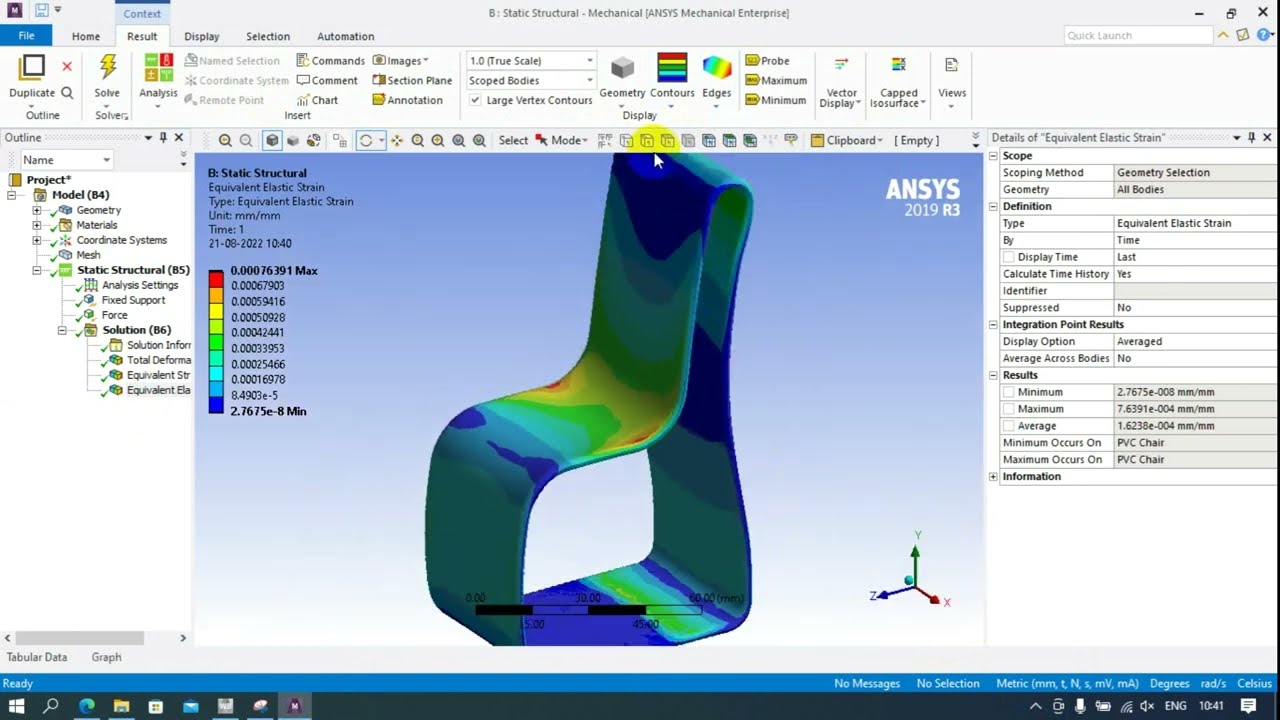Image resolution: width=1280 pixels, height=720 pixels.
Task: Open the 1.0 (True Scale) dropdown
Action: coord(530,61)
